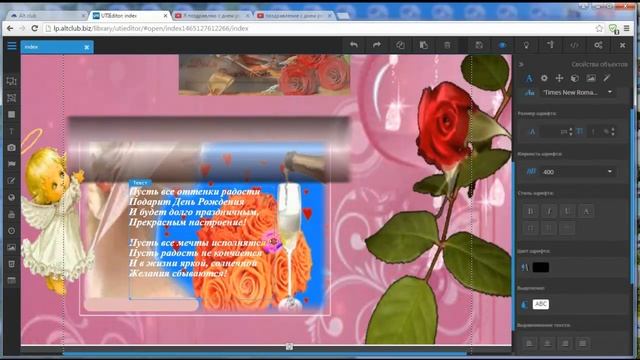Open hints using the light bulb icon
The image size is (640, 360).
[527, 45]
